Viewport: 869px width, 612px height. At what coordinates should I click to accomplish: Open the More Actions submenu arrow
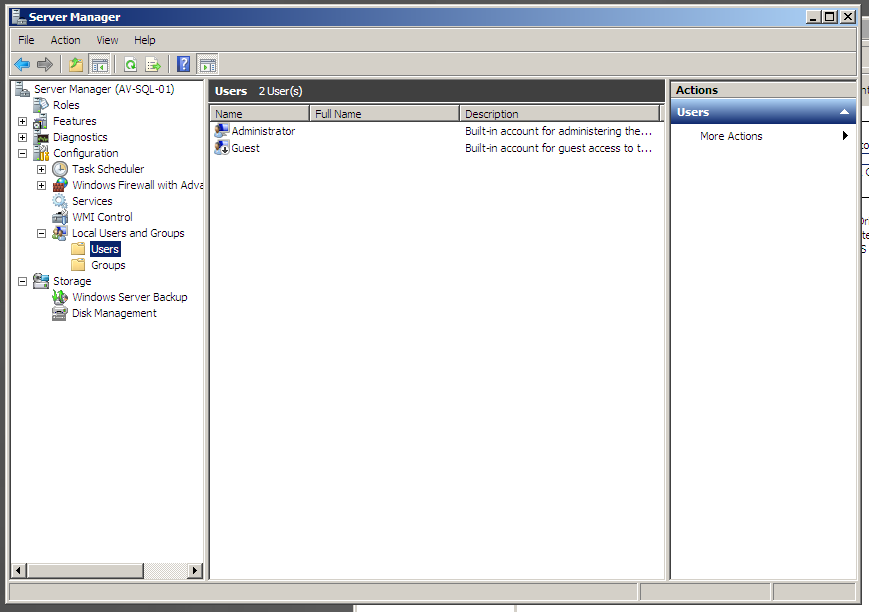pyautogui.click(x=845, y=136)
